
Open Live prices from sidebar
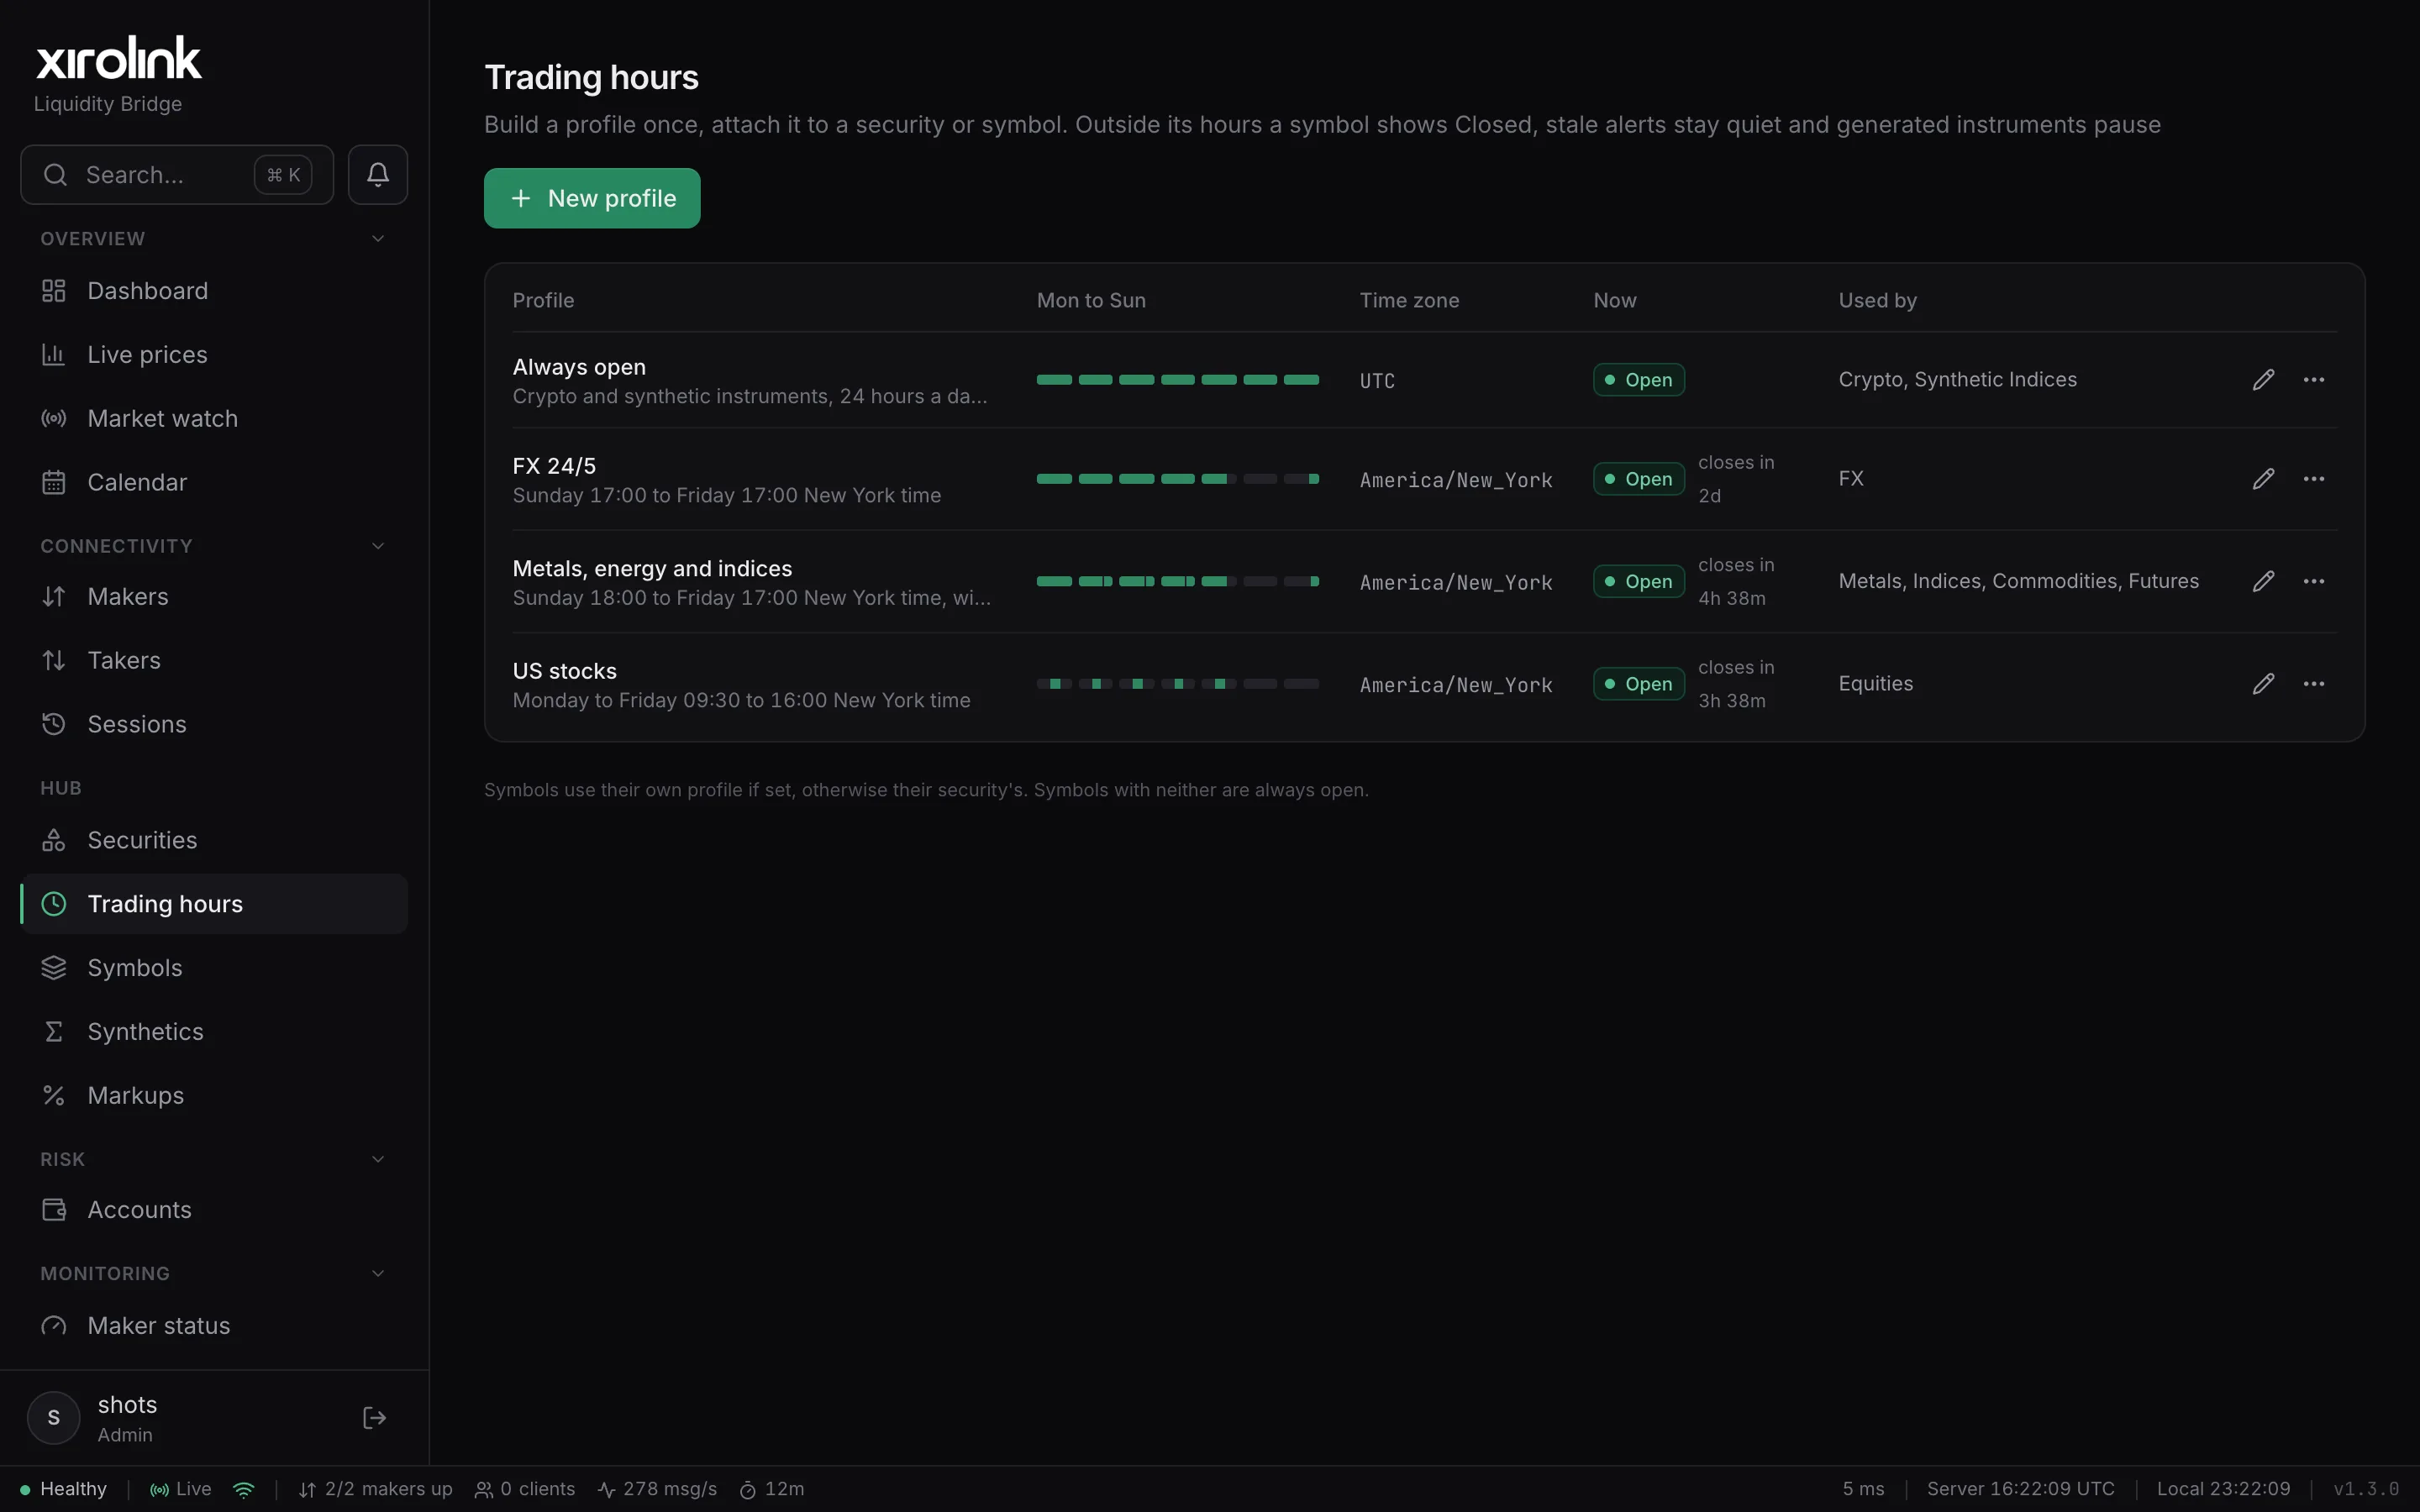click(x=214, y=355)
